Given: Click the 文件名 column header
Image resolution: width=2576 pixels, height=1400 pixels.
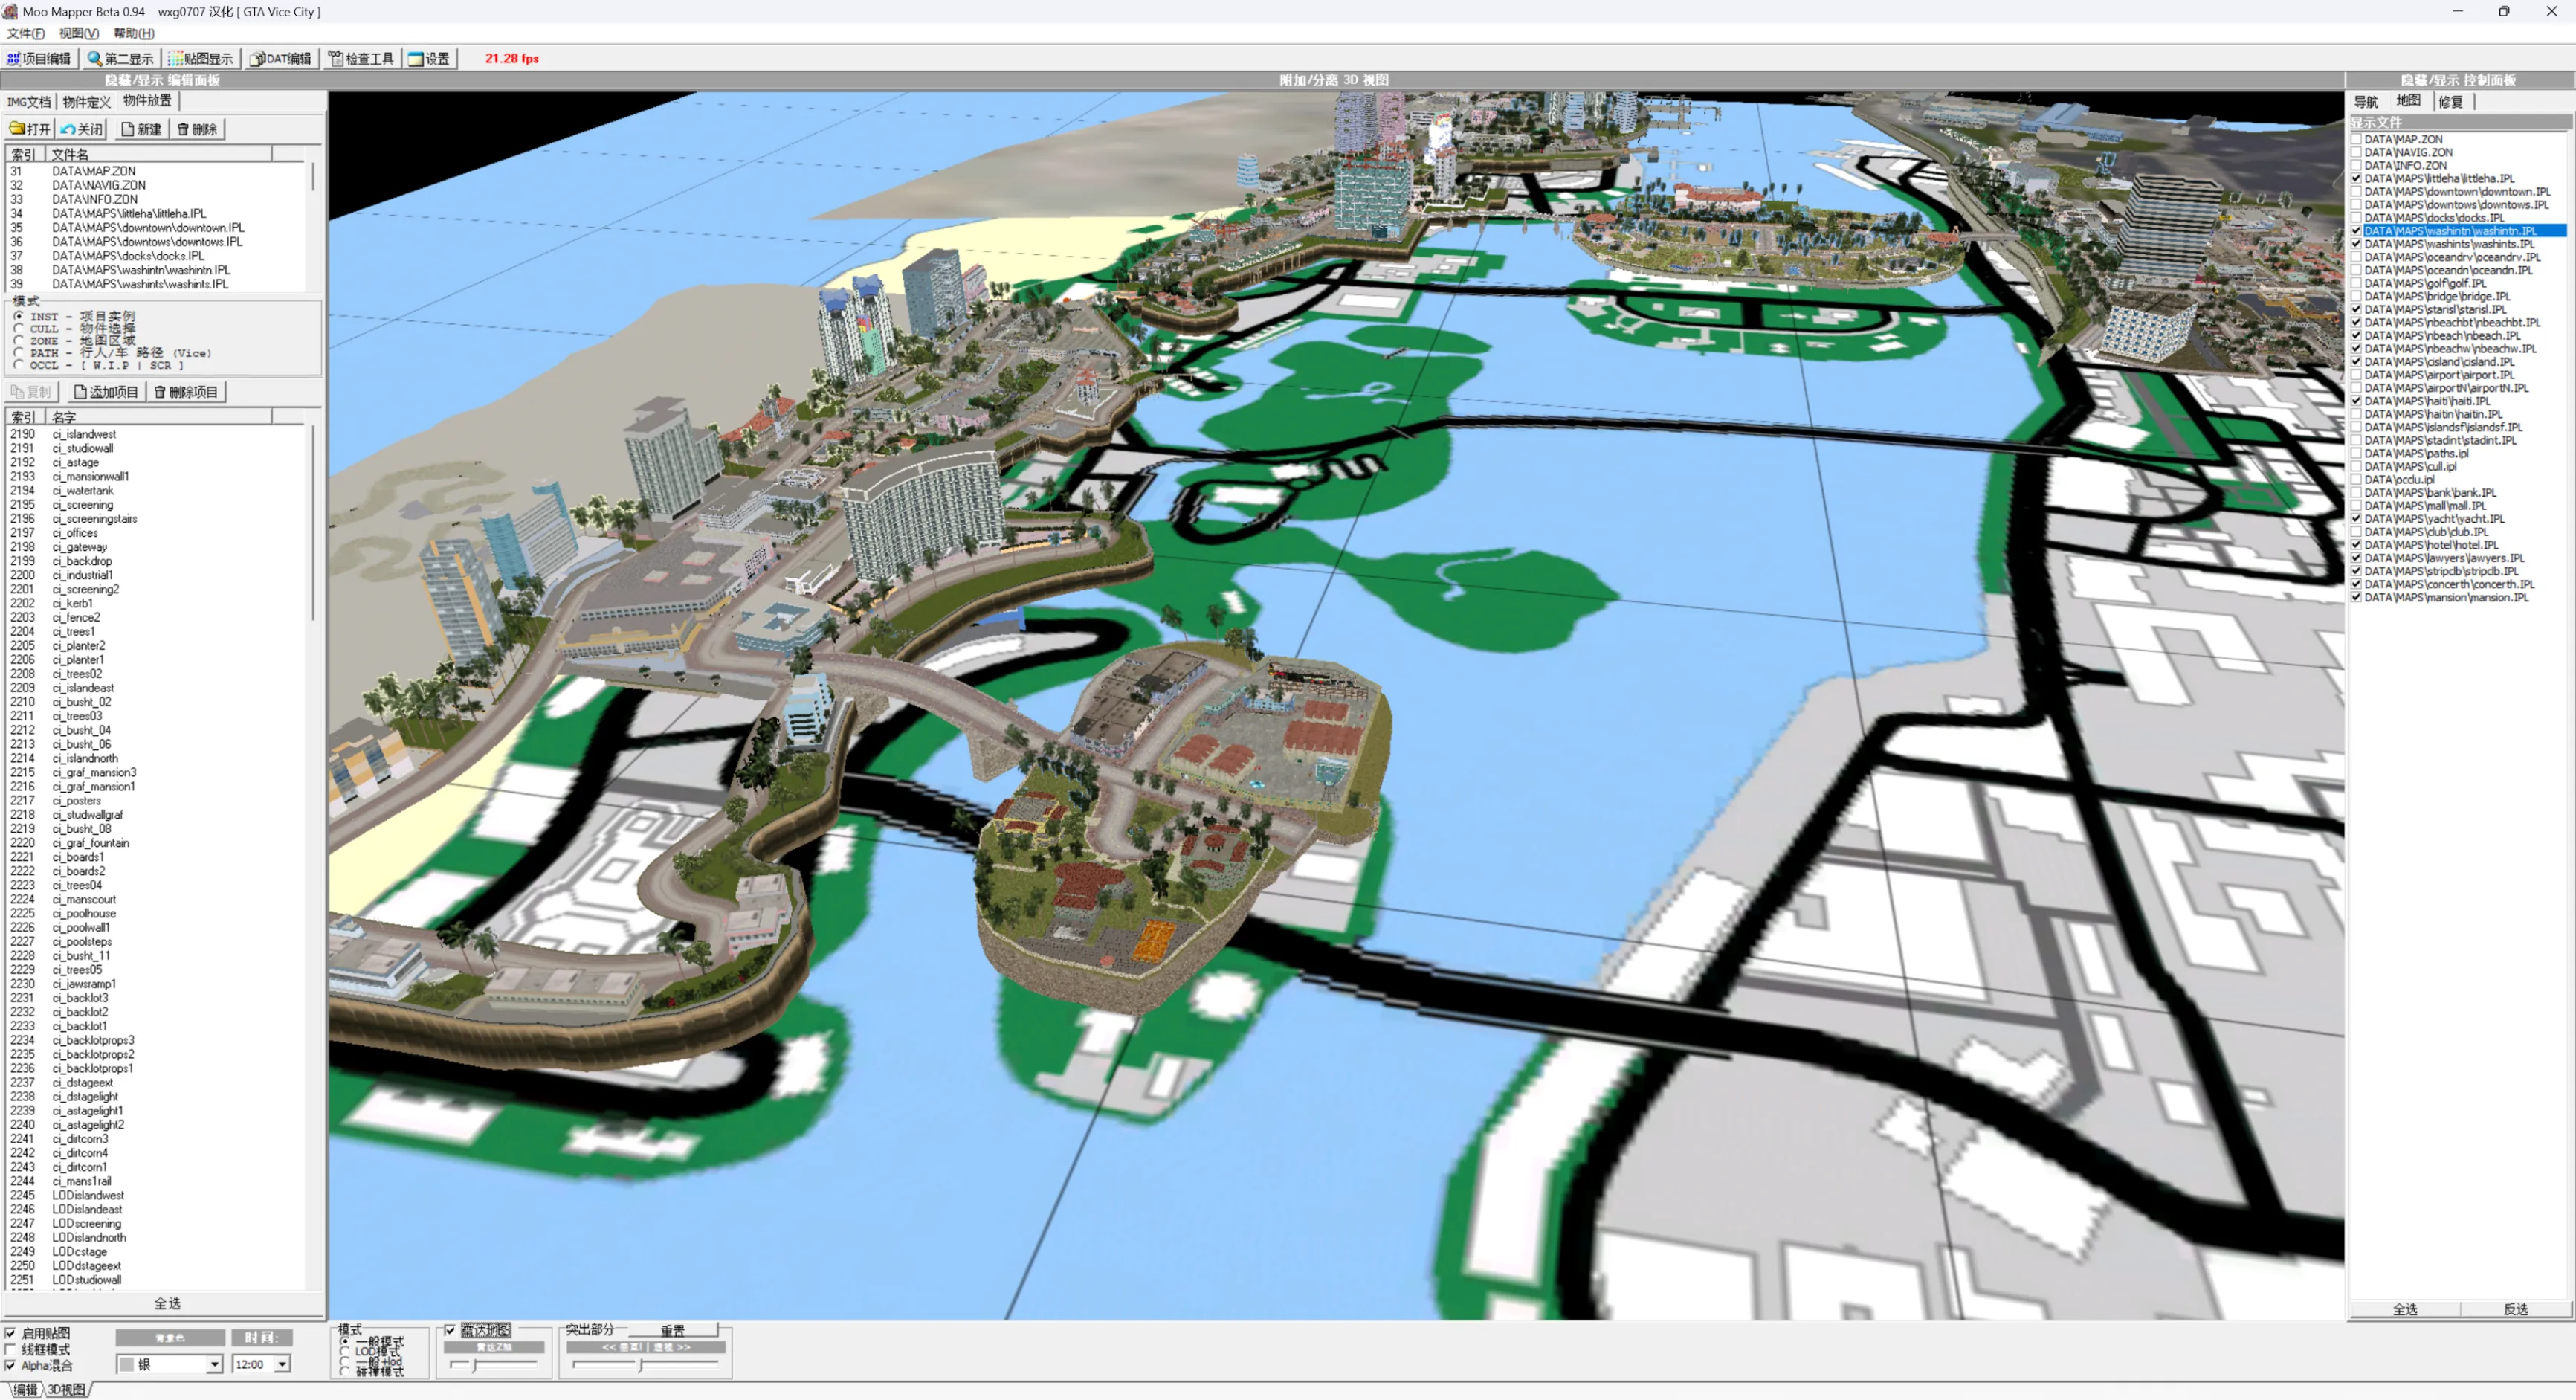Looking at the screenshot, I should point(159,154).
